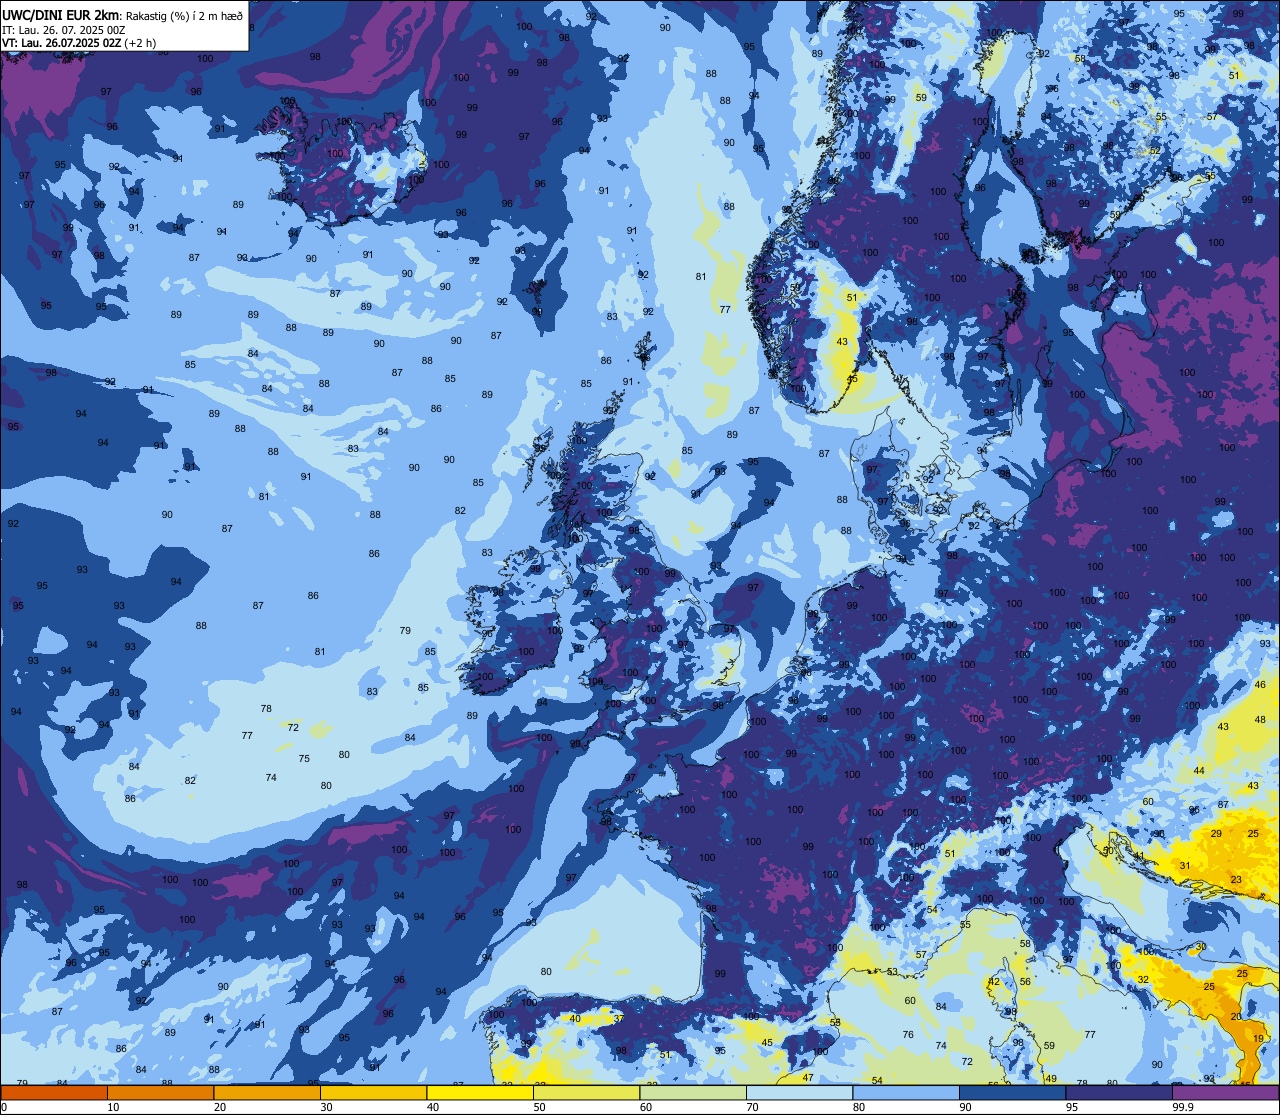Click the "VT: Lau. 26.07.2025 02Z (+2 h)" line
The image size is (1280, 1115).
pyautogui.click(x=79, y=43)
